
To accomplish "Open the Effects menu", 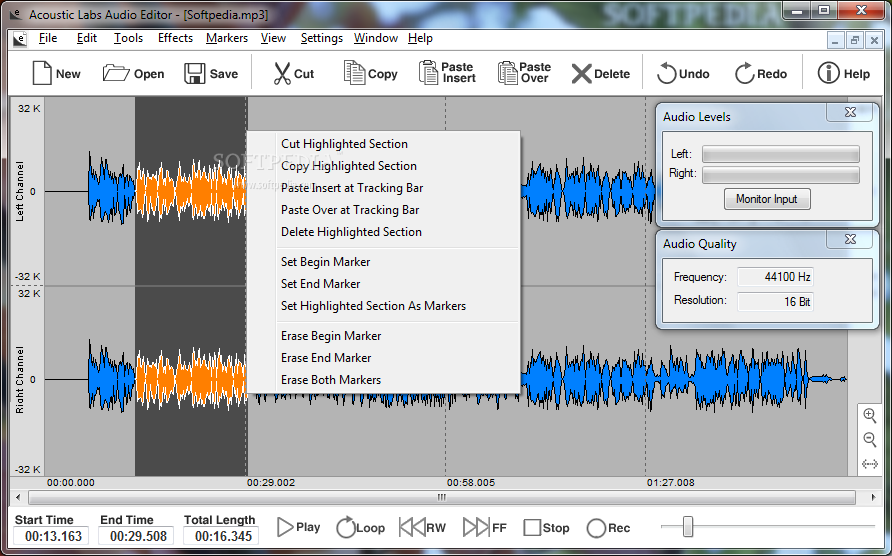I will point(175,38).
